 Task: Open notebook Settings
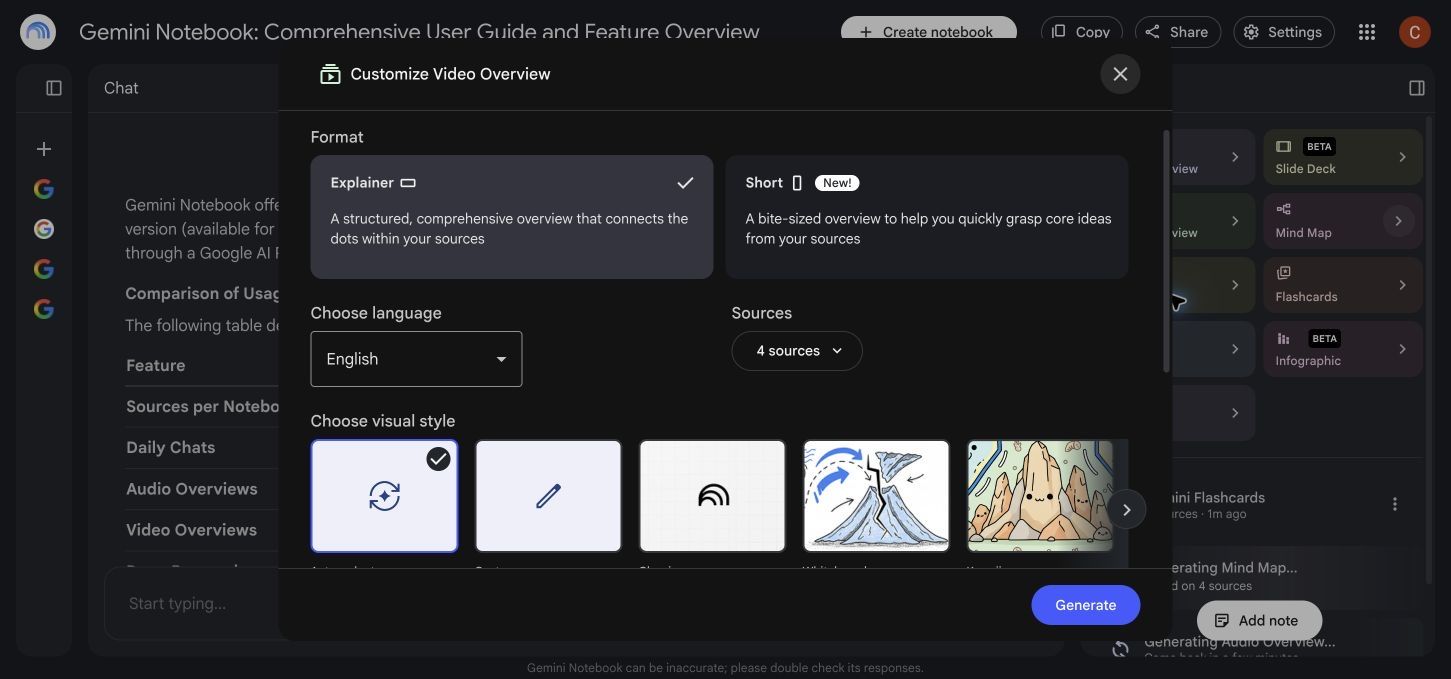(1283, 32)
